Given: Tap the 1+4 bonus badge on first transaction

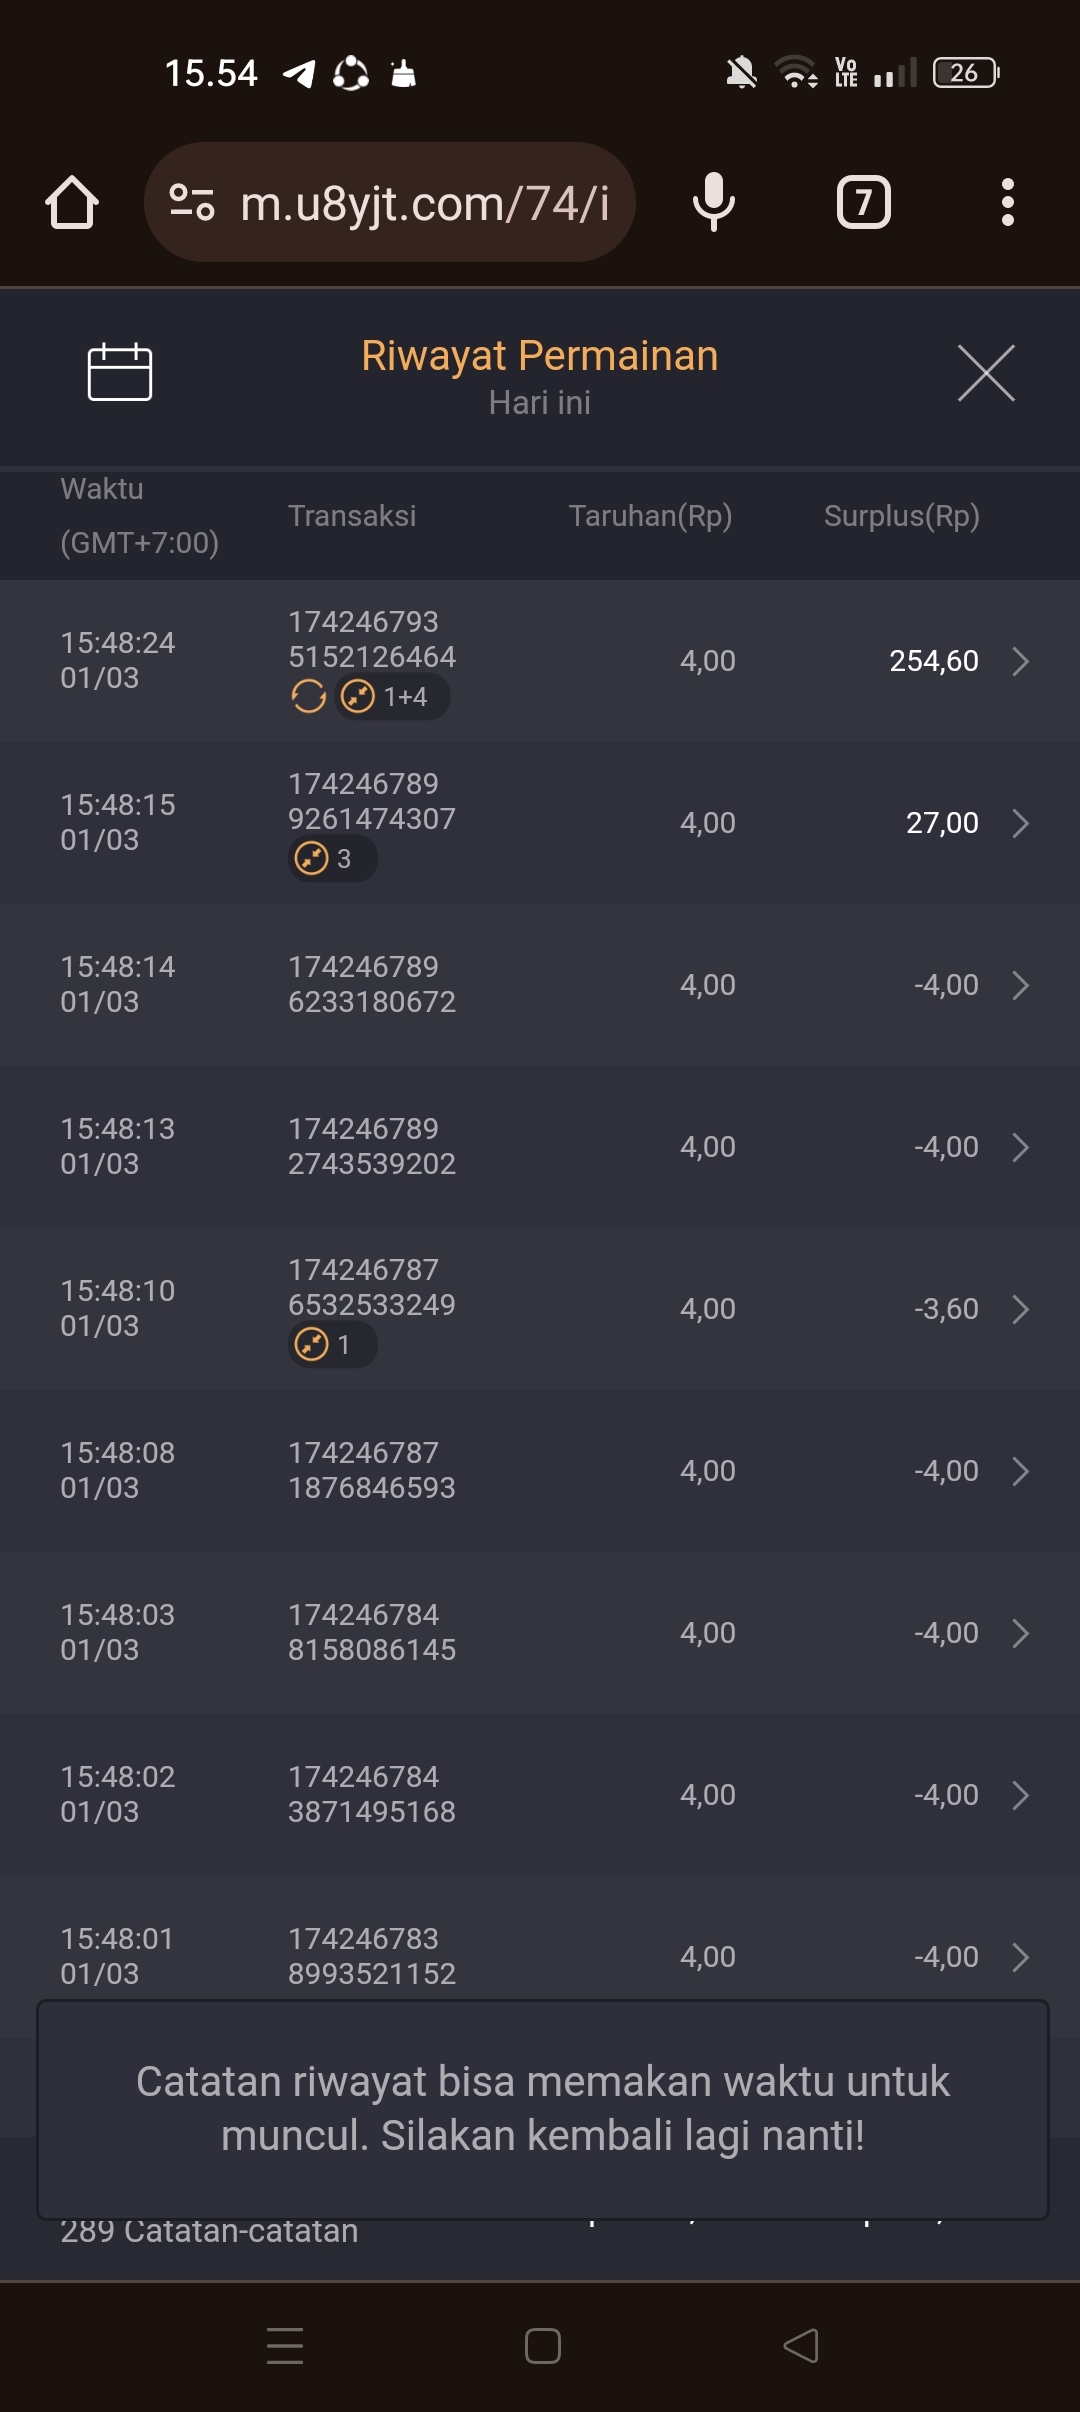Looking at the screenshot, I should tap(391, 696).
